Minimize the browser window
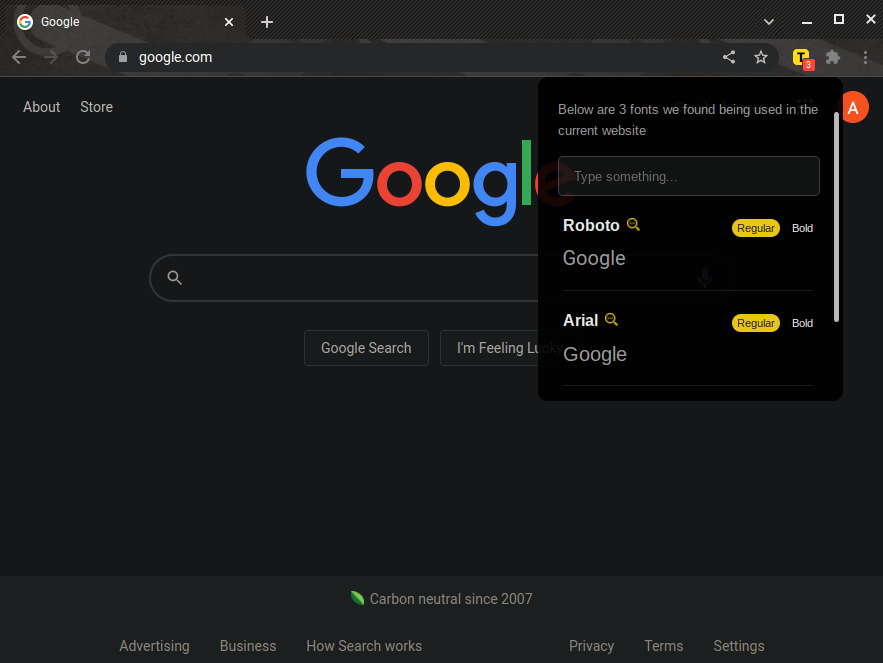Viewport: 883px width, 663px height. [x=806, y=22]
